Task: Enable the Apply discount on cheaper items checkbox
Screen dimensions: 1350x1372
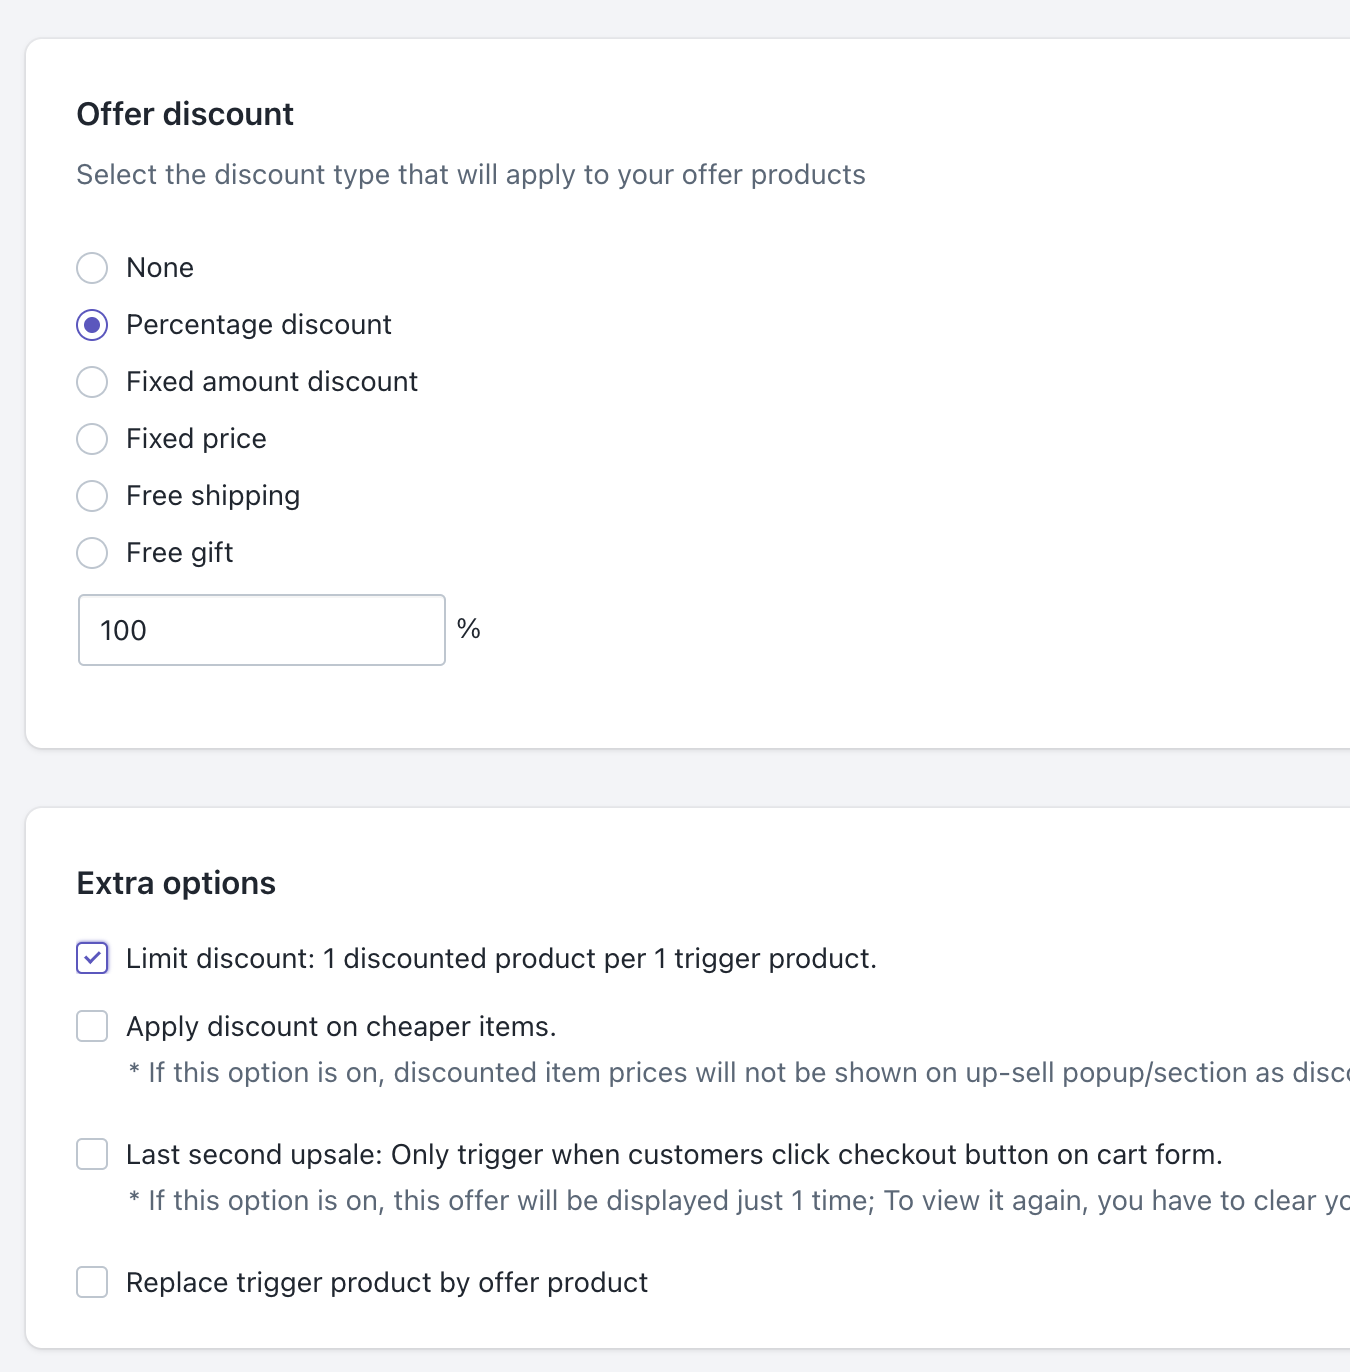Action: pyautogui.click(x=92, y=1026)
